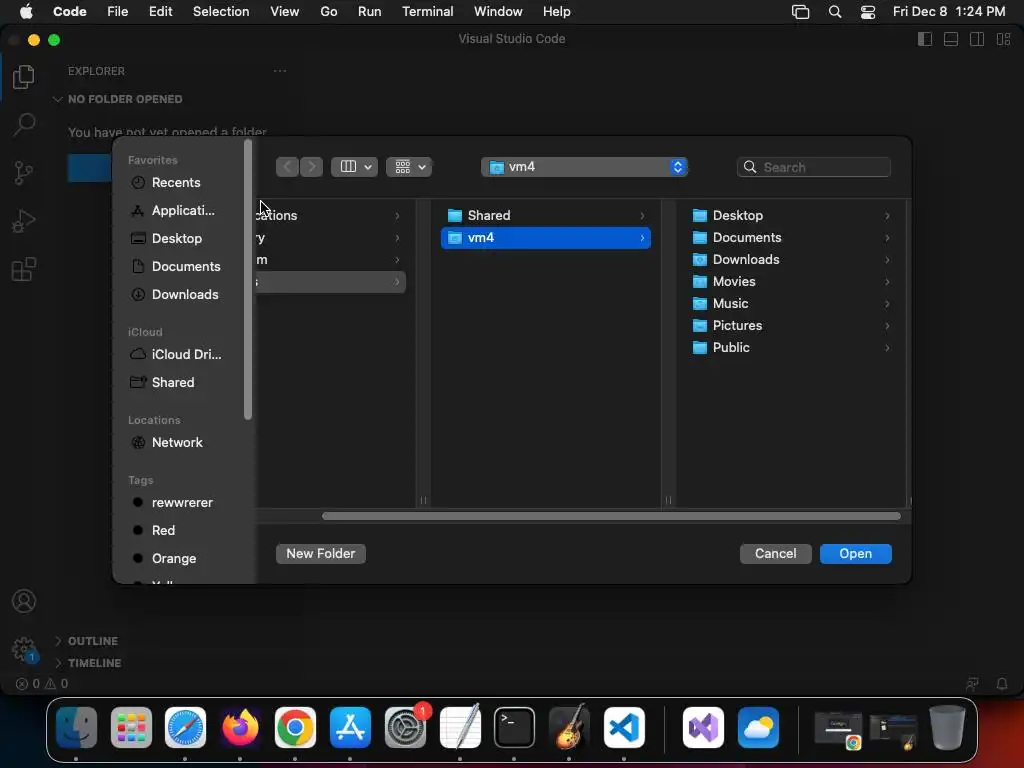Screen dimensions: 1024x768
Task: Open column view options dropdown
Action: point(354,167)
